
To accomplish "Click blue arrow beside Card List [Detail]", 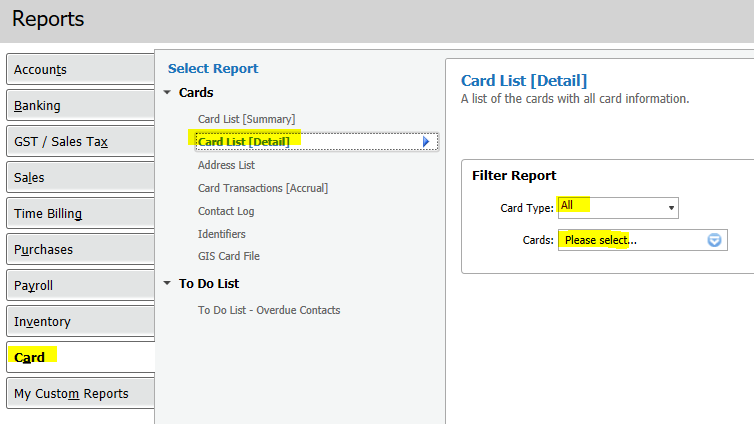I will point(426,142).
